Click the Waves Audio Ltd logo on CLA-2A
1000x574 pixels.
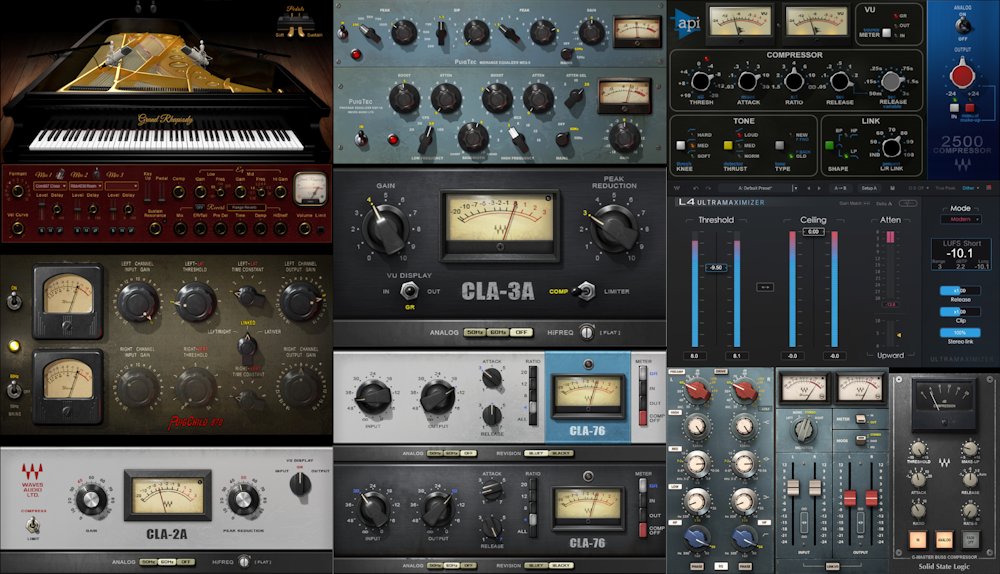coord(33,480)
